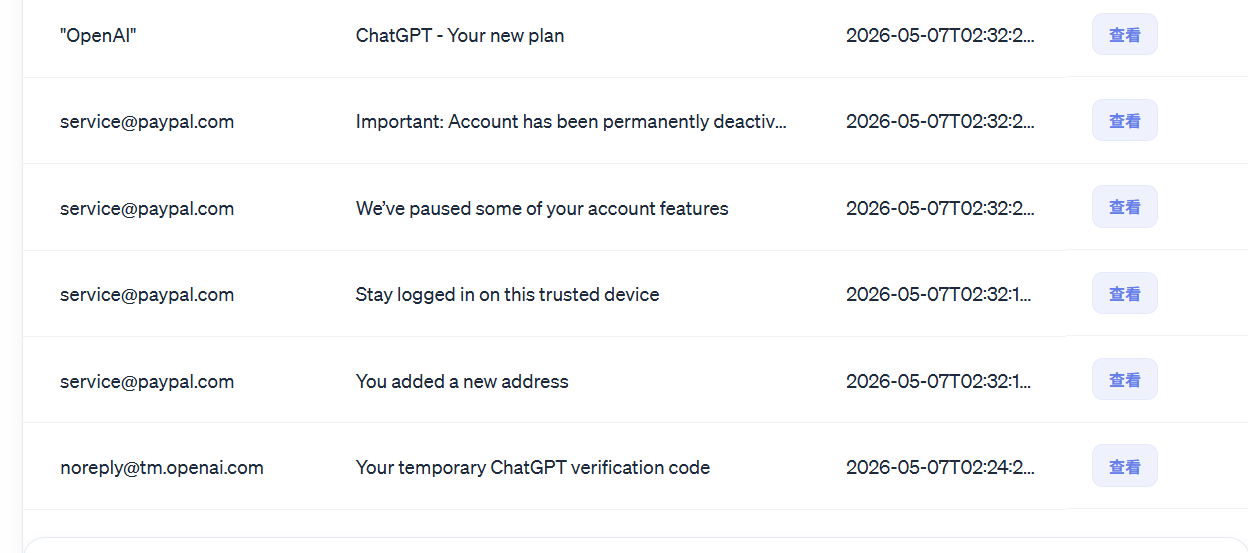Select subject ChatGPT - Your new plan
The width and height of the screenshot is (1248, 553).
pos(460,36)
